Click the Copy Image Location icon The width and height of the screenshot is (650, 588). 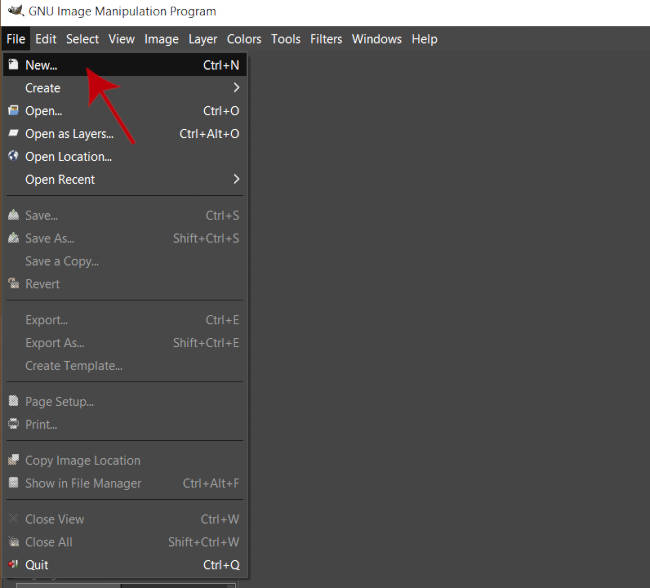pos(13,460)
